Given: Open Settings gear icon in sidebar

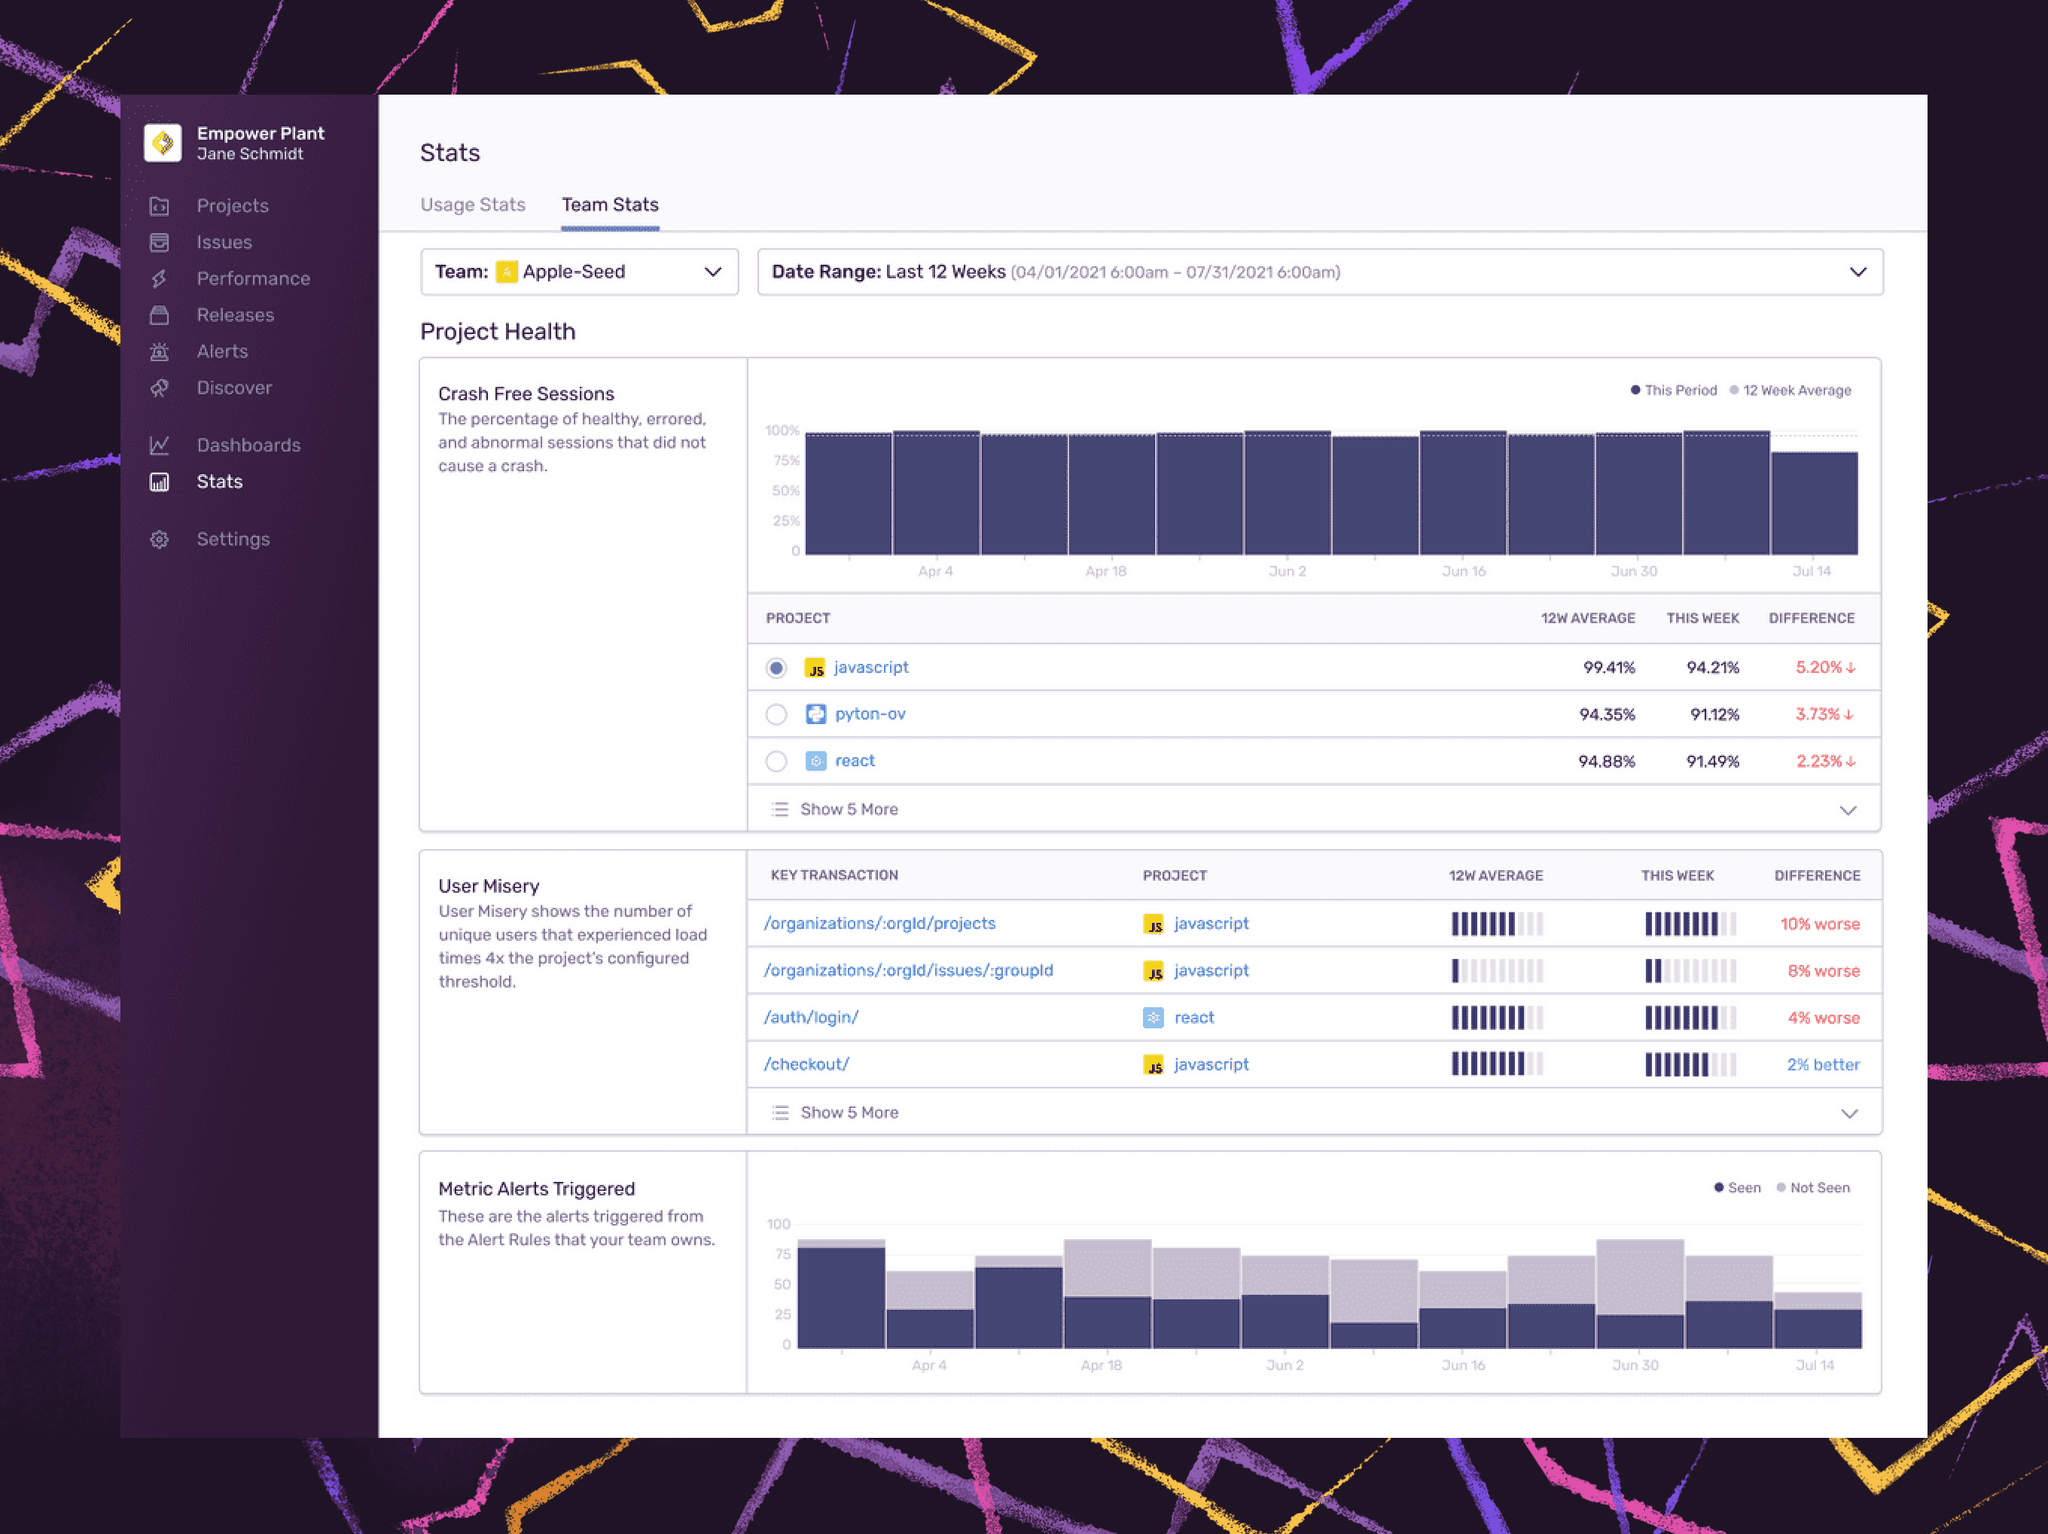Looking at the screenshot, I should point(159,540).
